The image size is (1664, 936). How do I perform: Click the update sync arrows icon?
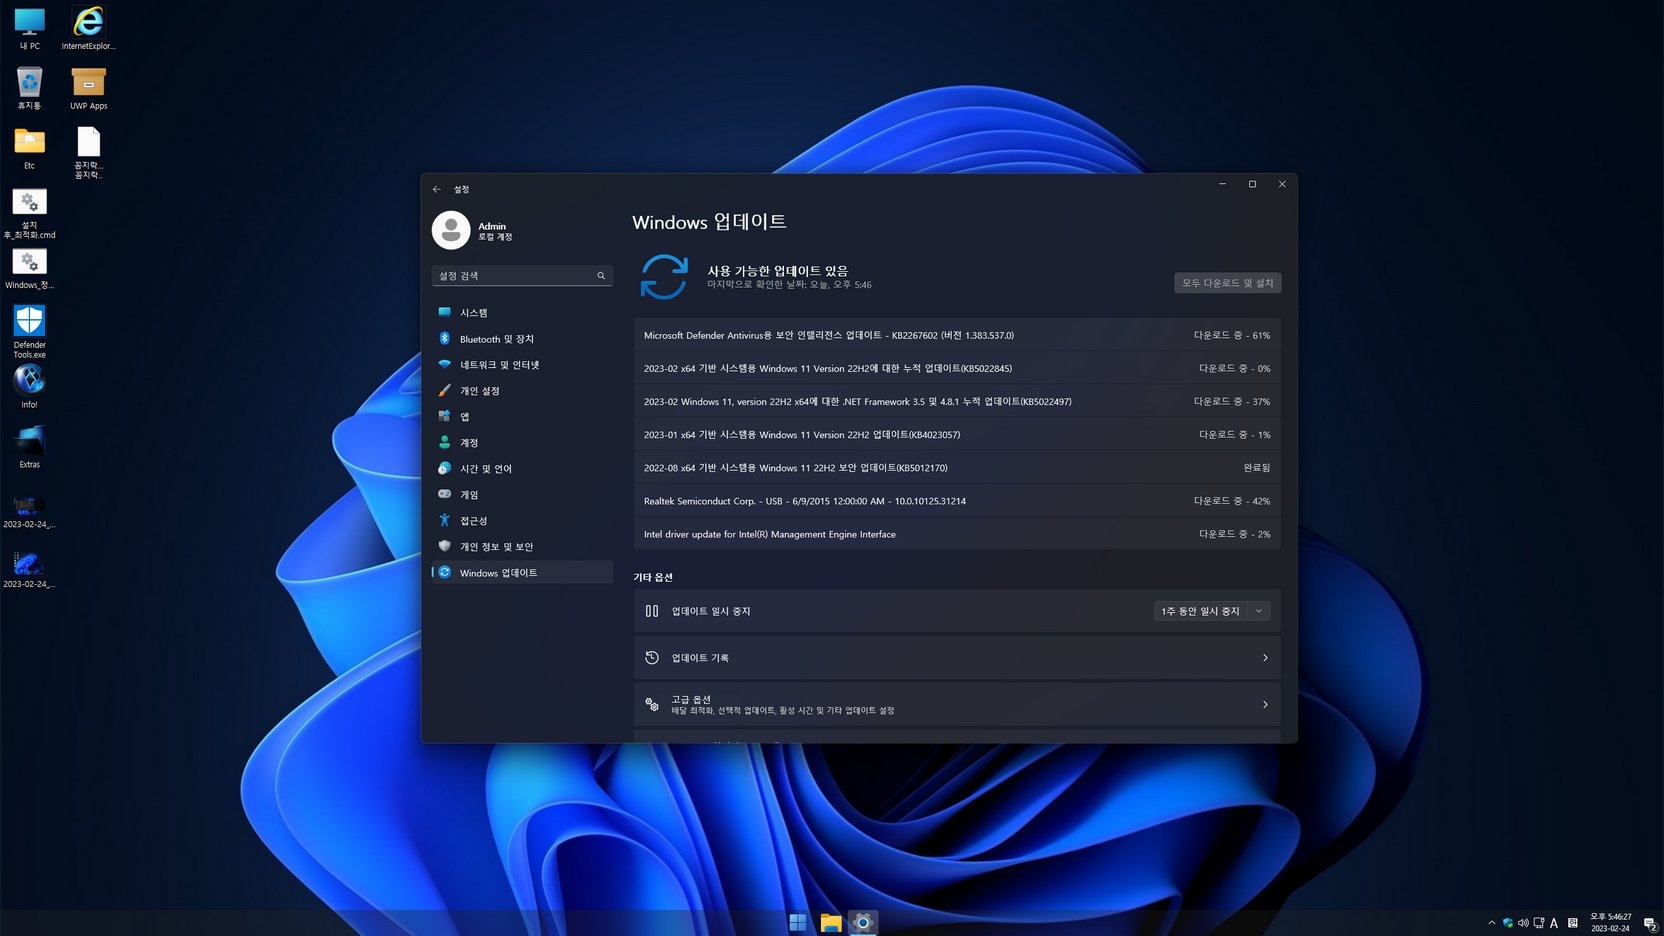pos(664,277)
